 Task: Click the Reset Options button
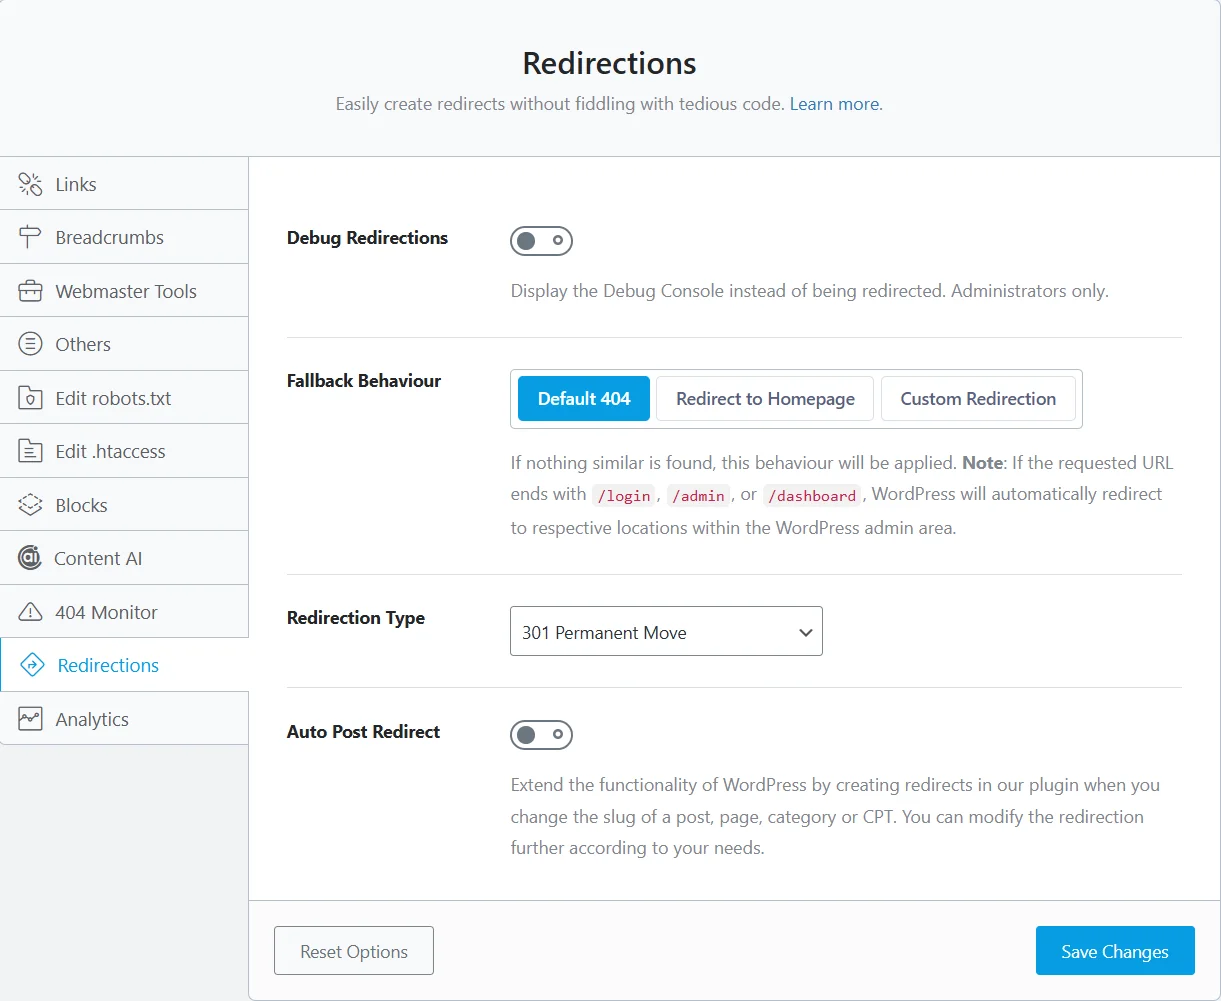tap(354, 951)
